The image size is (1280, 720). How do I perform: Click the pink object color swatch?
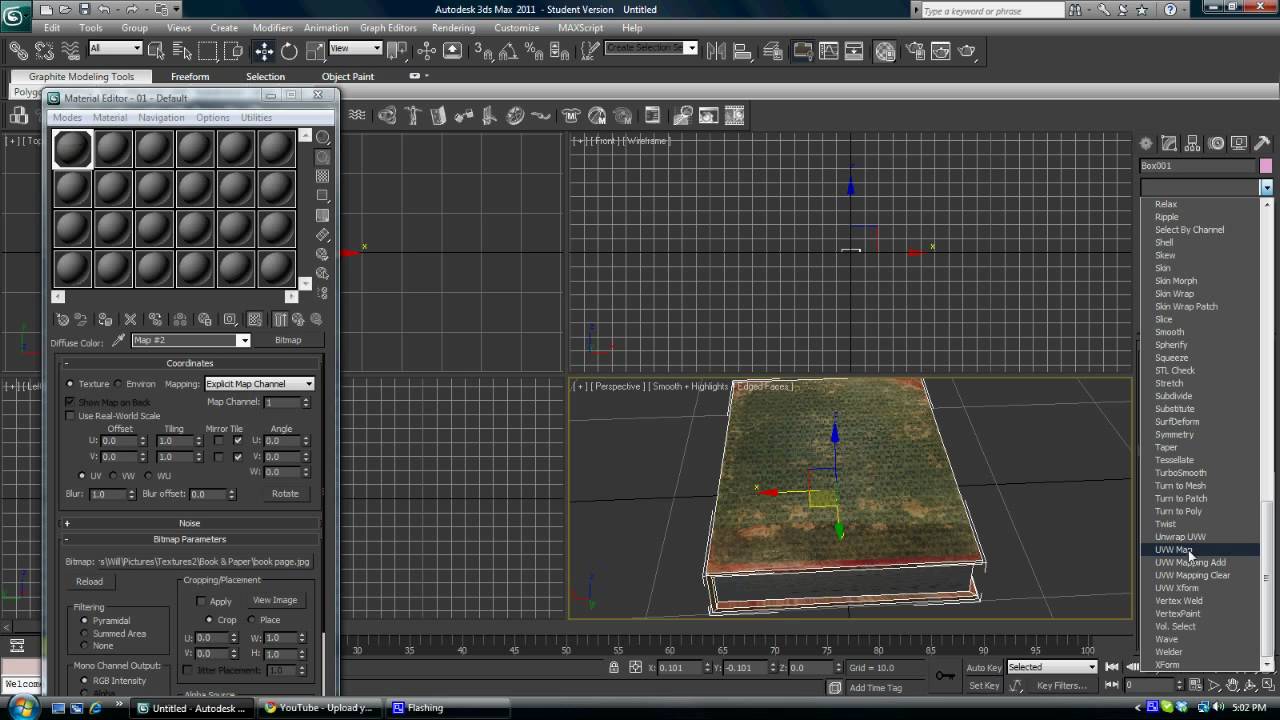coord(1266,166)
